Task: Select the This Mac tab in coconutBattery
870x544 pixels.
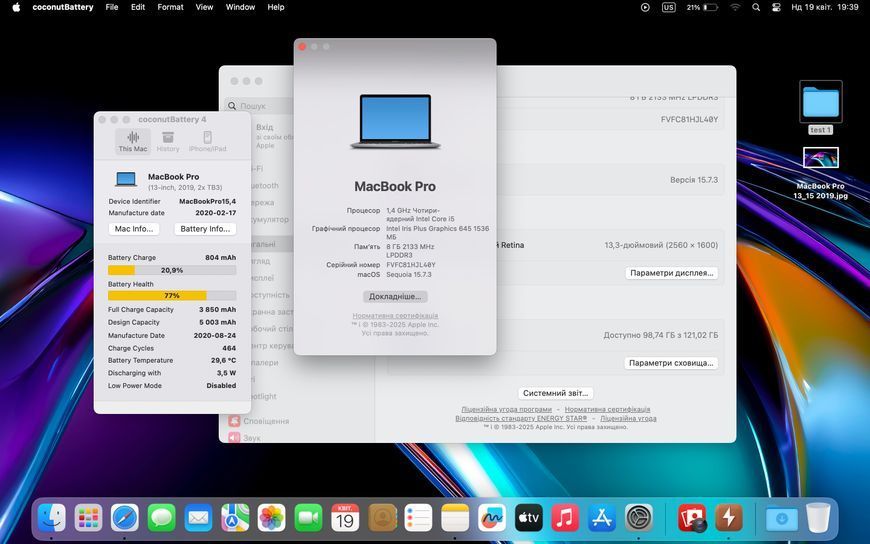Action: [133, 141]
